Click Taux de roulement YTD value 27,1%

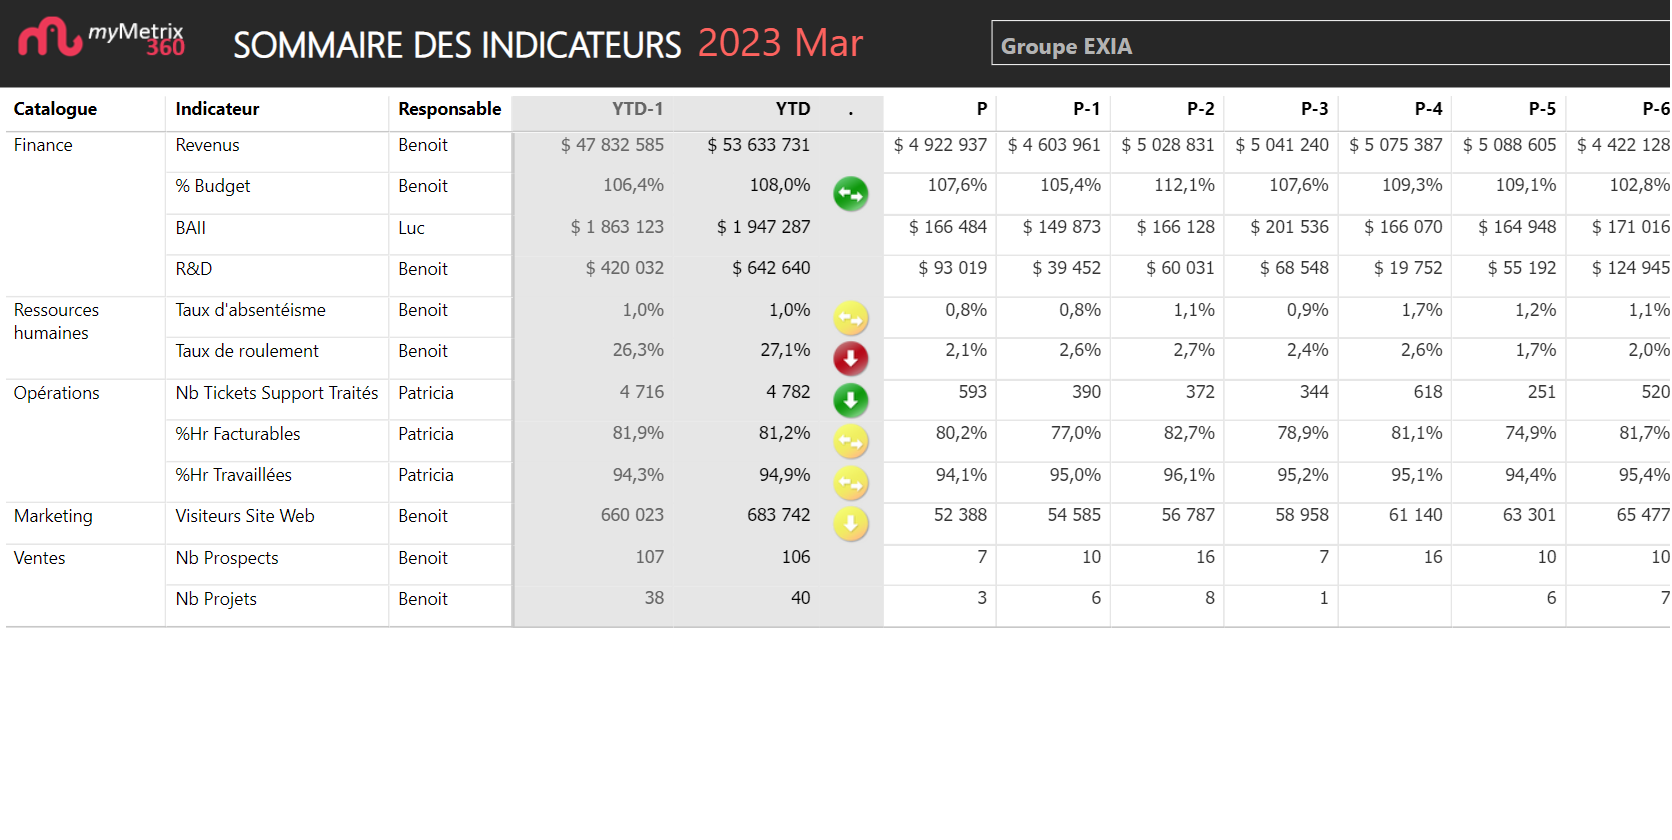tap(785, 350)
